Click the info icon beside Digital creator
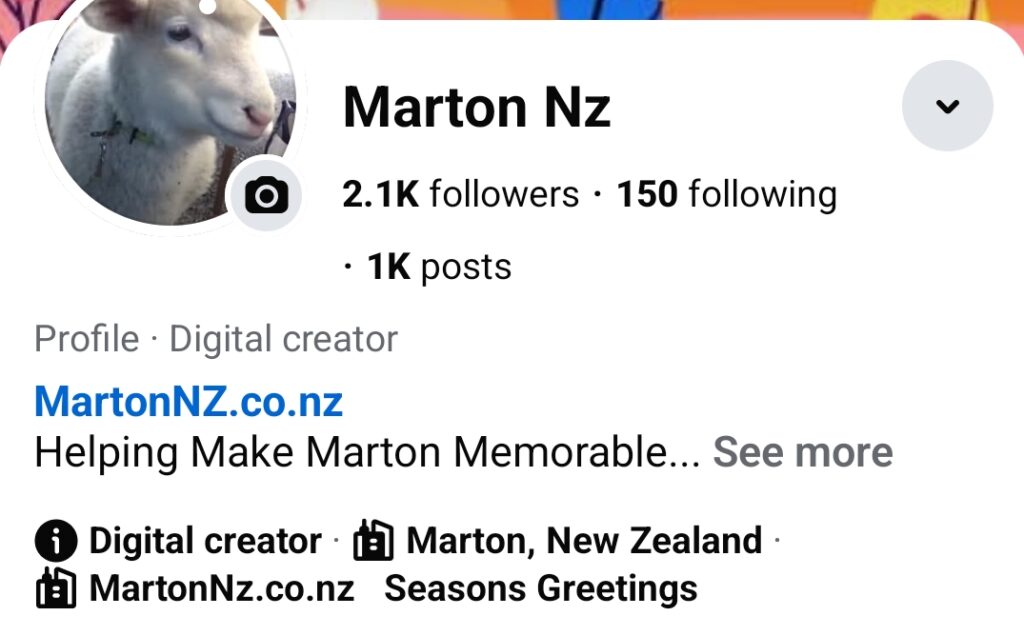Image resolution: width=1024 pixels, height=636 pixels. [56, 541]
